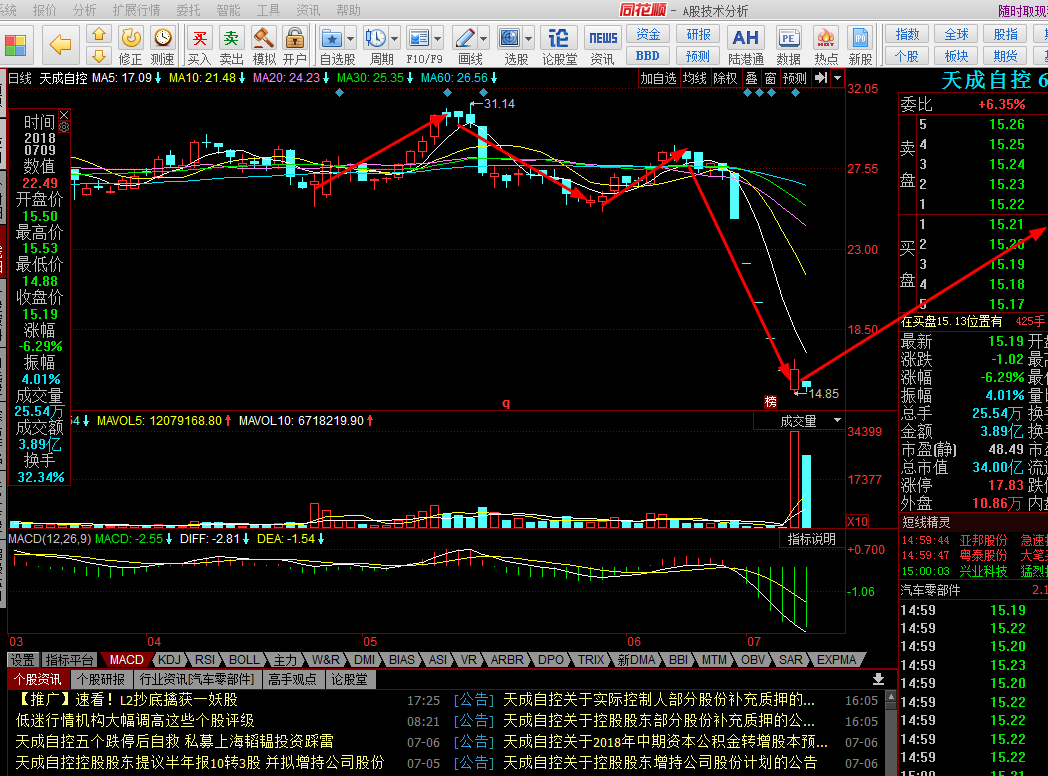This screenshot has height=776, width=1048.
Task: Click the colored grid home icon
Action: [x=15, y=45]
